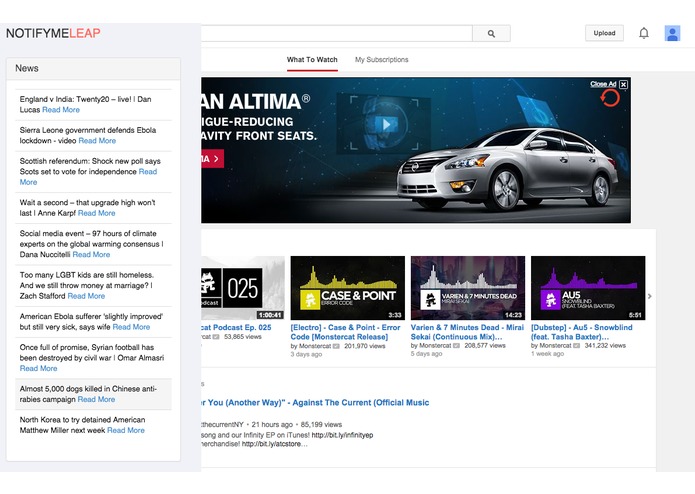Read More on Chinese anti-rabies story

click(96, 400)
